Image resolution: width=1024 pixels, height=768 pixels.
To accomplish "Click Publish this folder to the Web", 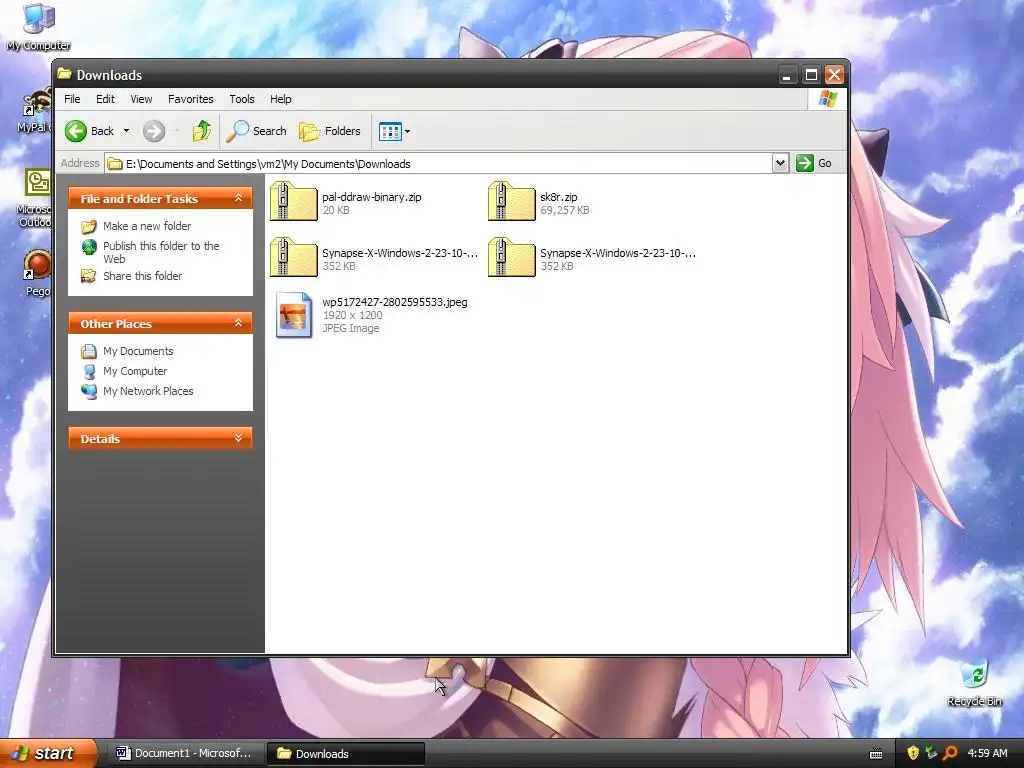I will click(x=161, y=252).
